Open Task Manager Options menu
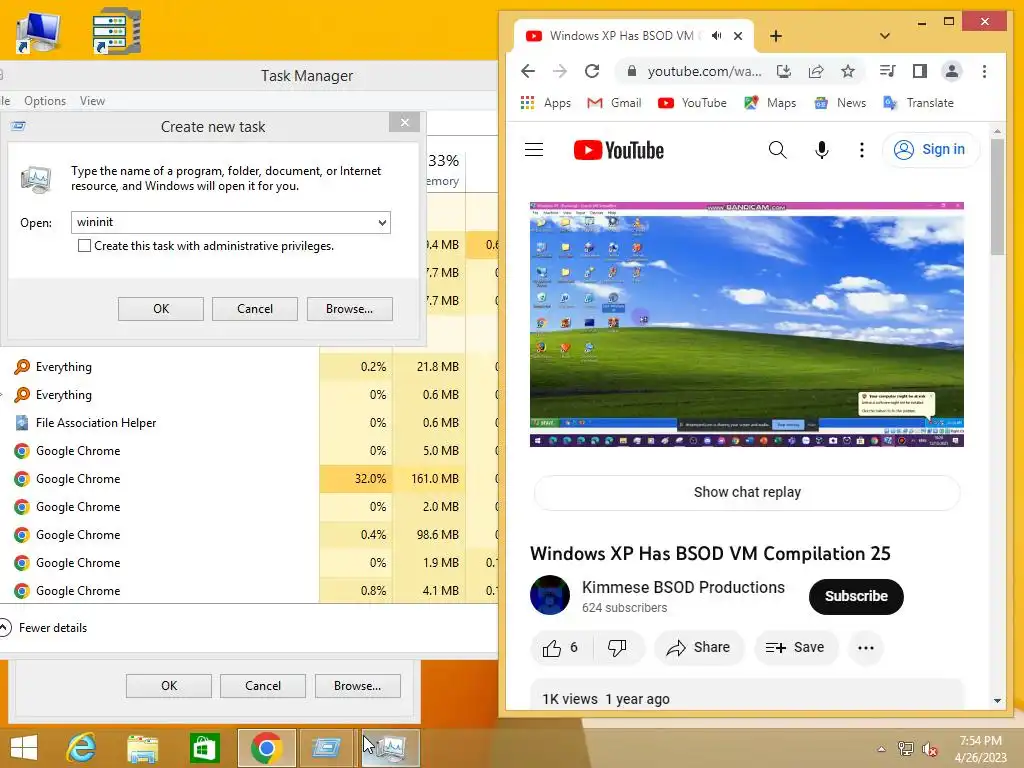 [x=45, y=101]
